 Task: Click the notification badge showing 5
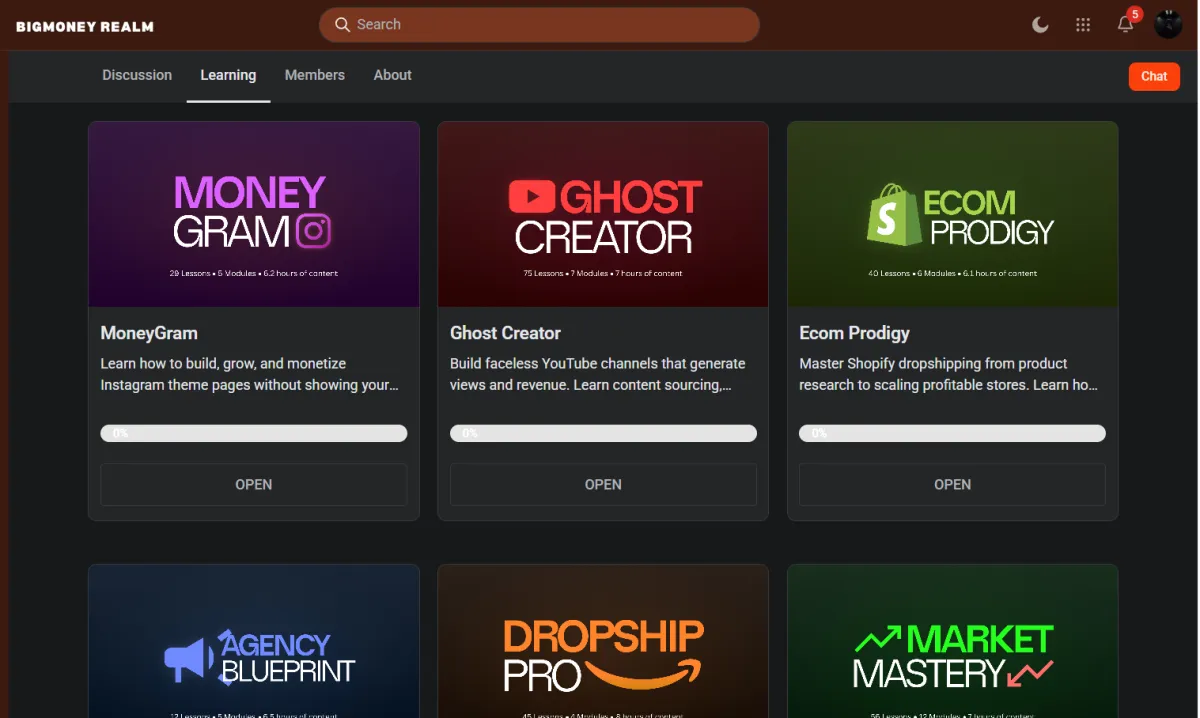(x=1135, y=14)
